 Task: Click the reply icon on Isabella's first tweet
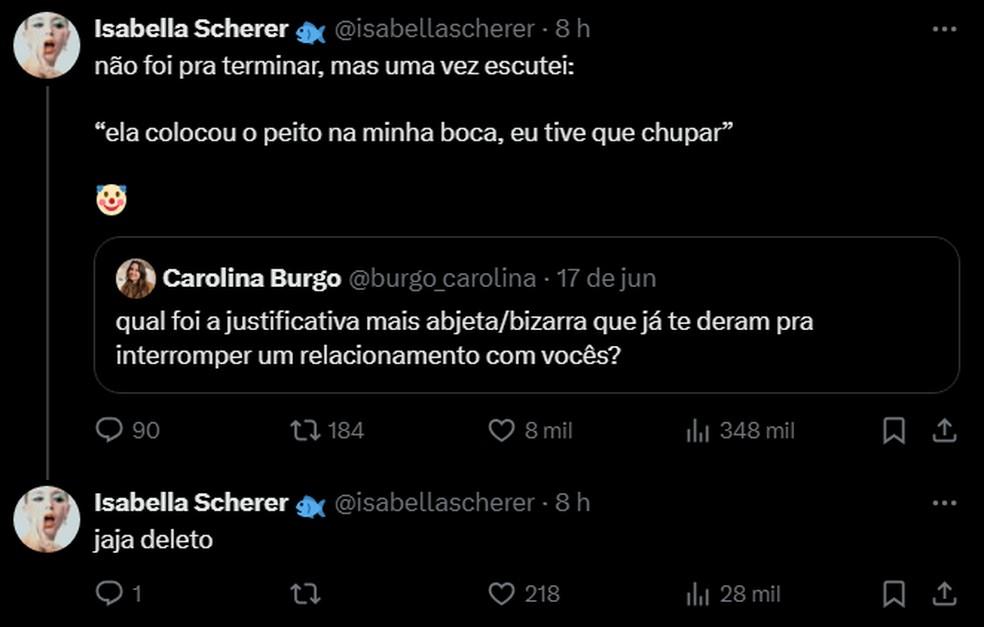[x=109, y=430]
